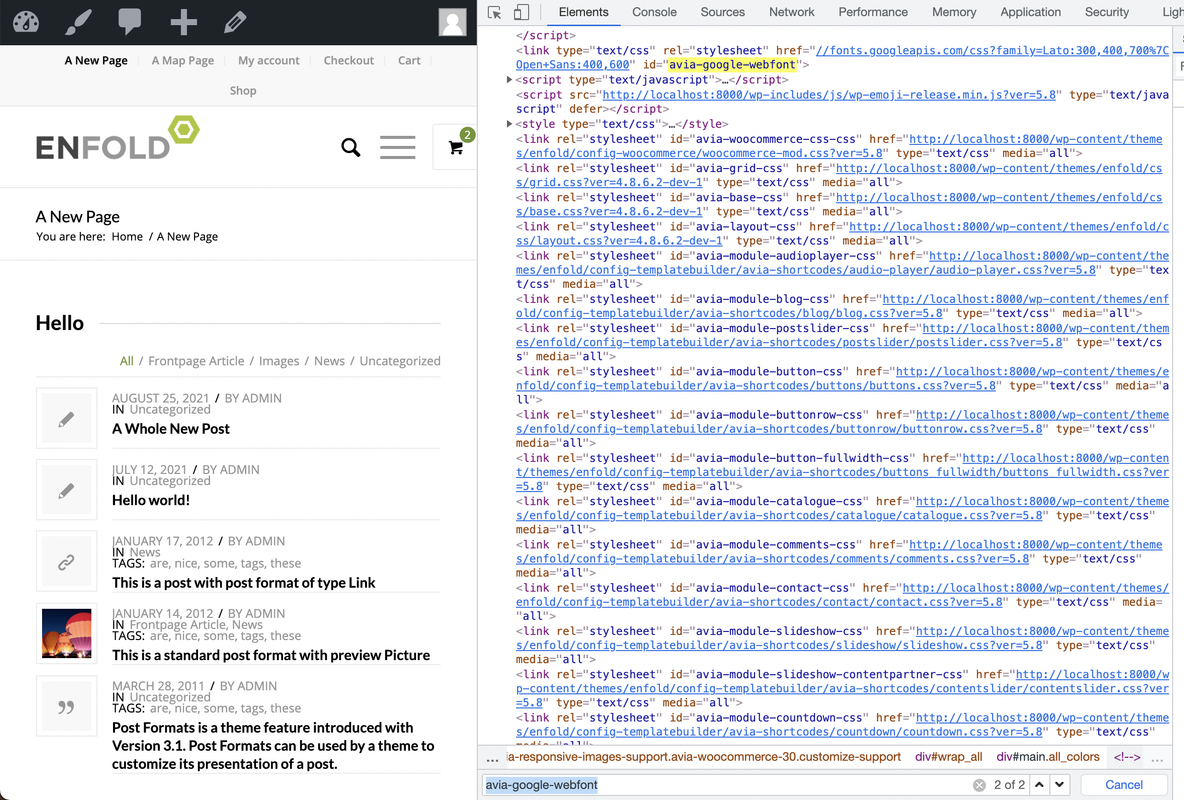Expand the script type=text/javascript node
Image resolution: width=1184 pixels, height=800 pixels.
509,79
